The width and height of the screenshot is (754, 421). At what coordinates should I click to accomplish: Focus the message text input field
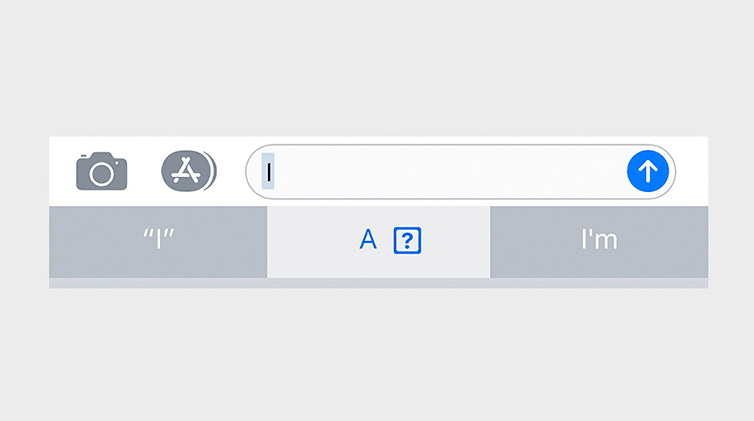(x=460, y=172)
